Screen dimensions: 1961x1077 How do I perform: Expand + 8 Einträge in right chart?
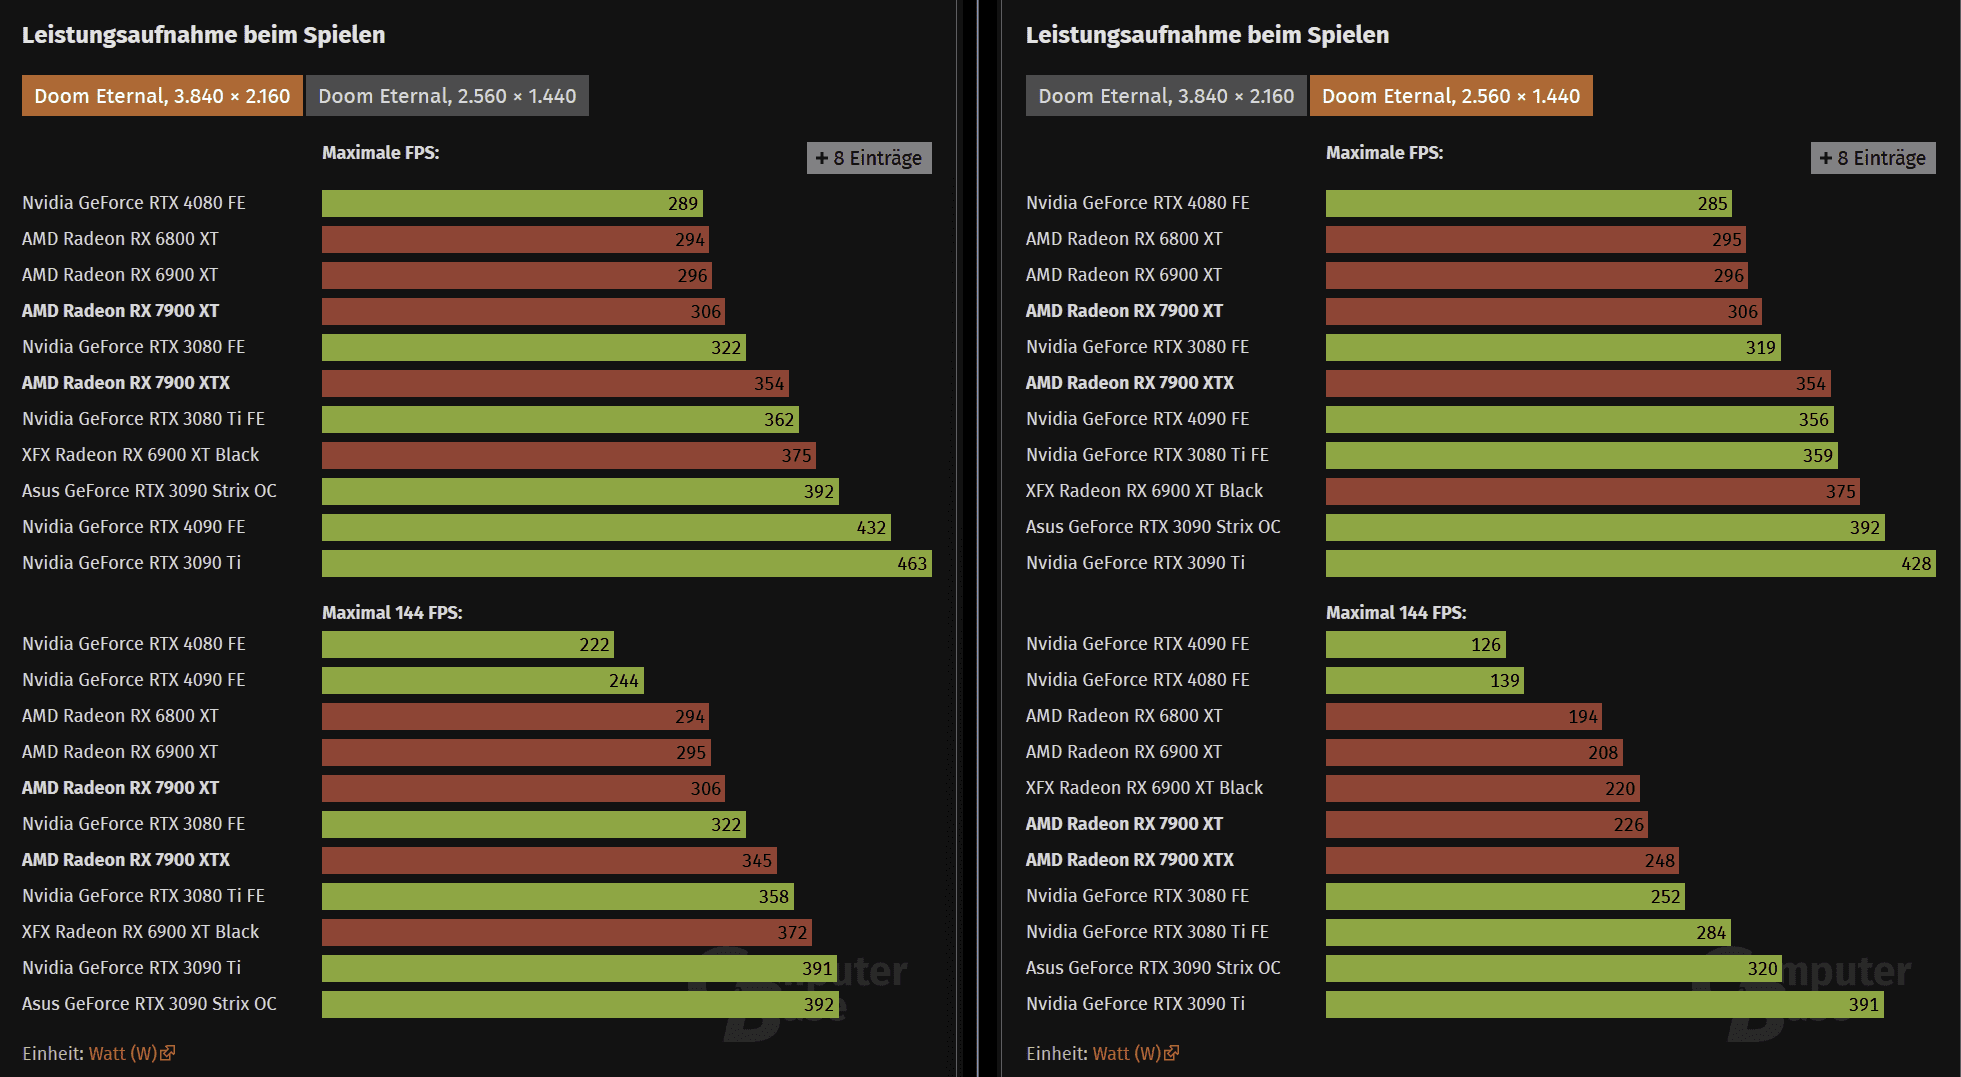click(1873, 158)
